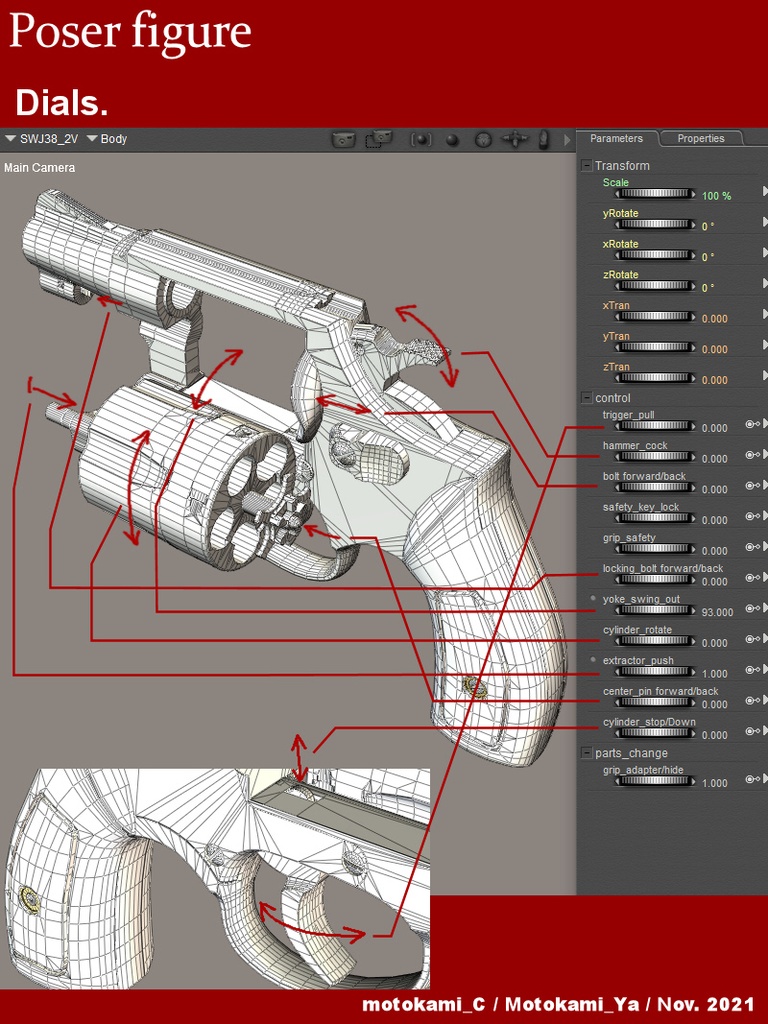Click the grip_adapter/hide dial
Image resolution: width=768 pixels, height=1024 pixels.
tap(655, 781)
